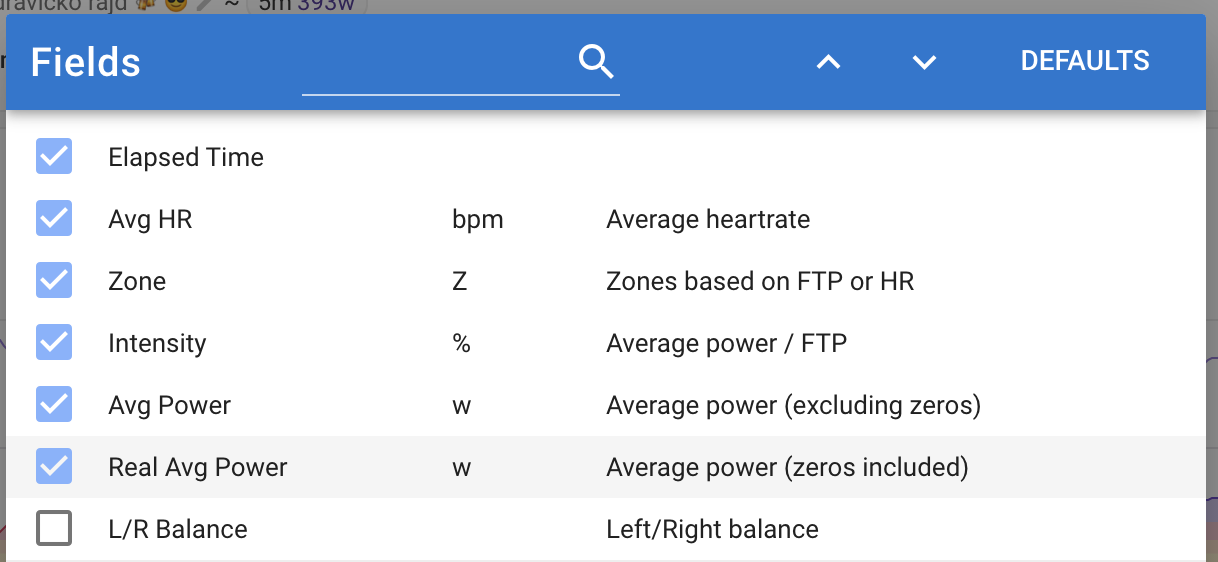Click the Avg Power field name
Image resolution: width=1218 pixels, height=562 pixels.
170,405
